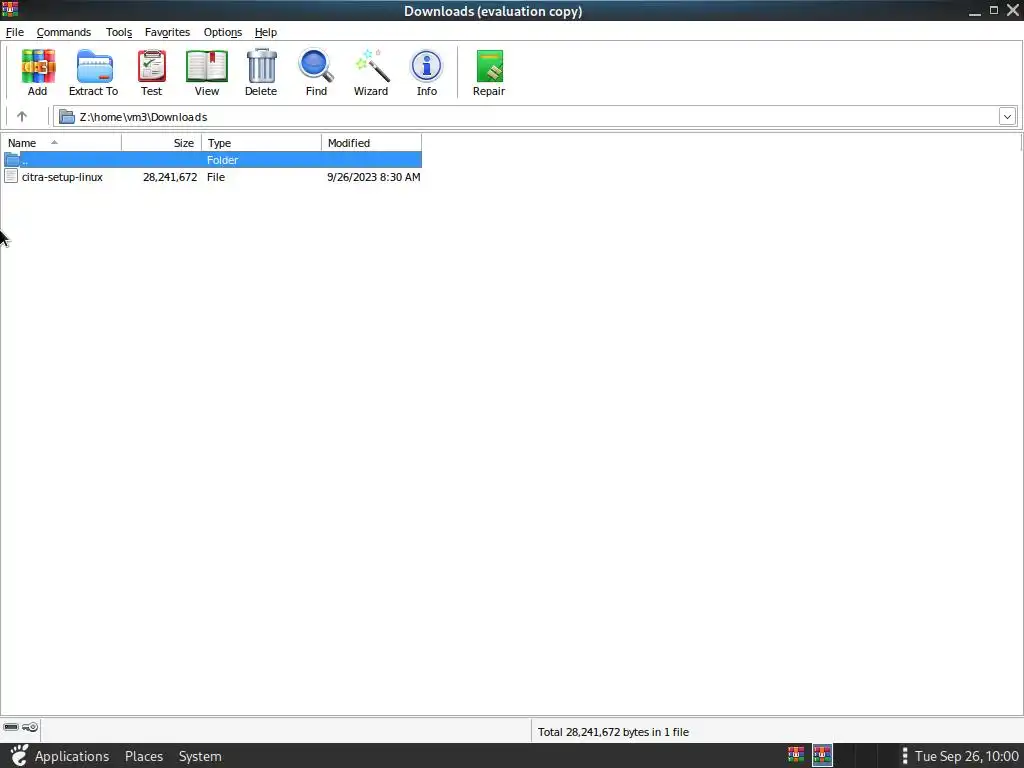The height and width of the screenshot is (768, 1024).
Task: Open the Favorites menu
Action: (167, 32)
